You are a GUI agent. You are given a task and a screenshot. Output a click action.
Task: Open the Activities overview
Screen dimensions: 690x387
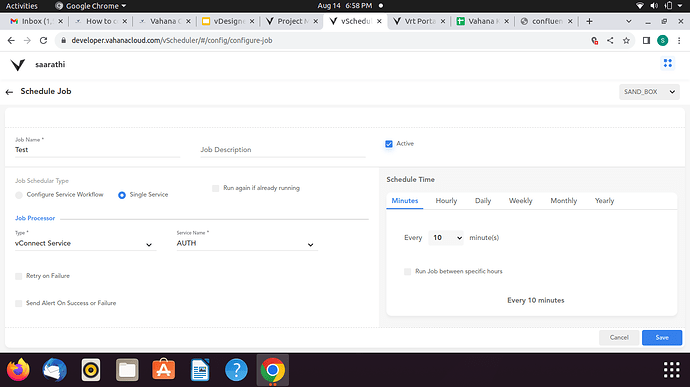pyautogui.click(x=22, y=6)
